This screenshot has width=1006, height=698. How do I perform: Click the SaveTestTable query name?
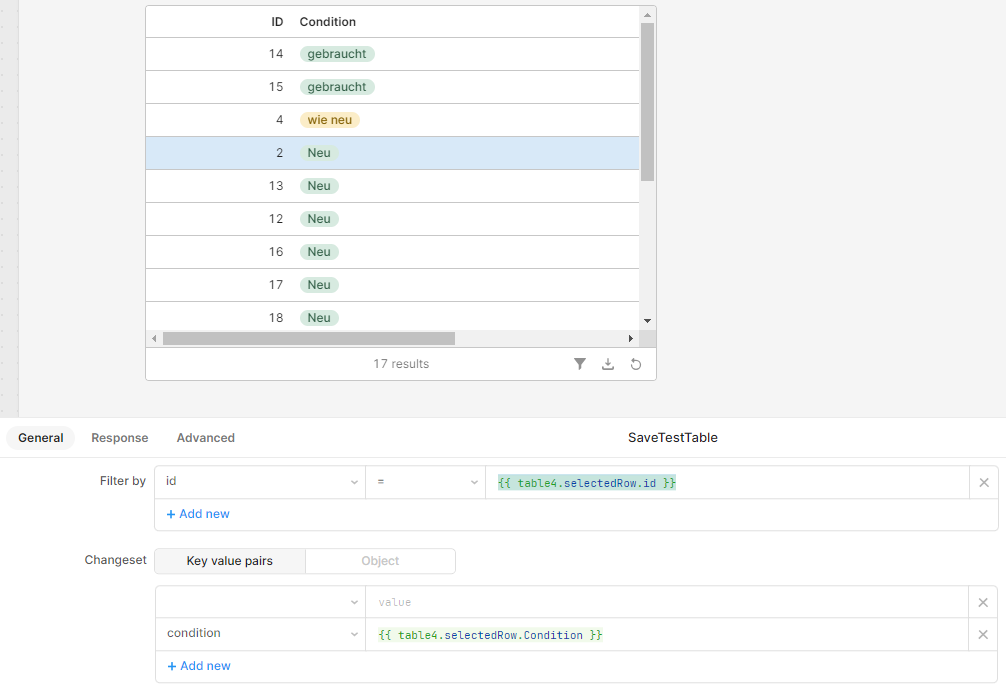click(x=672, y=438)
